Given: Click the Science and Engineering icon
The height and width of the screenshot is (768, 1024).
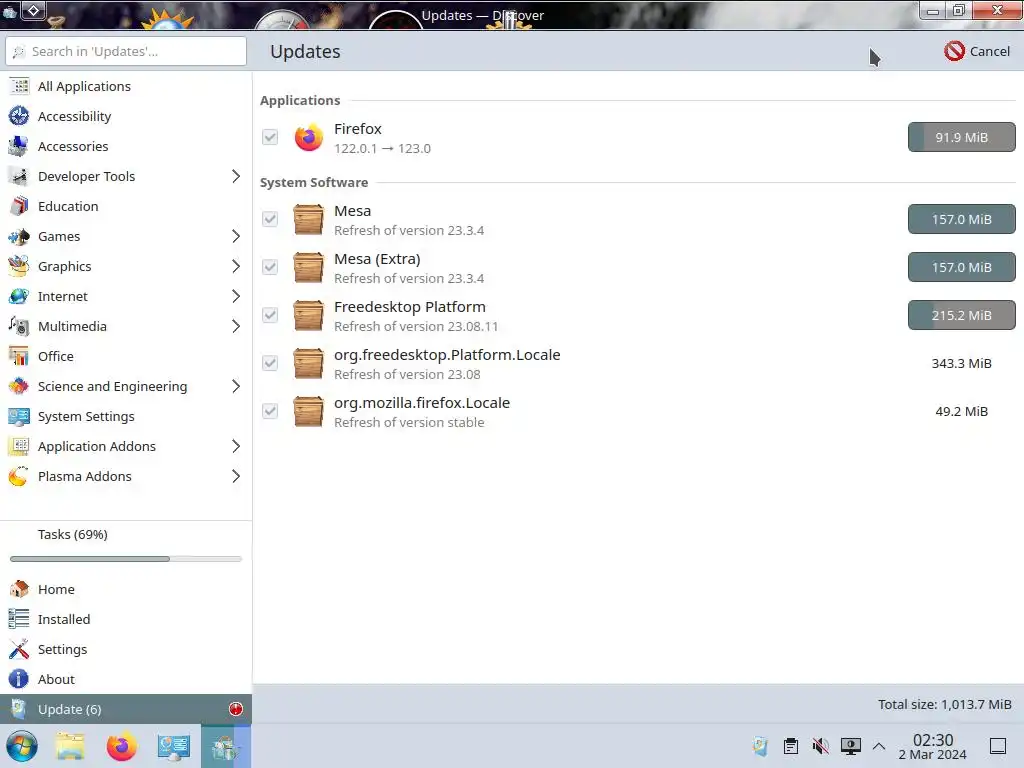Looking at the screenshot, I should point(19,387).
